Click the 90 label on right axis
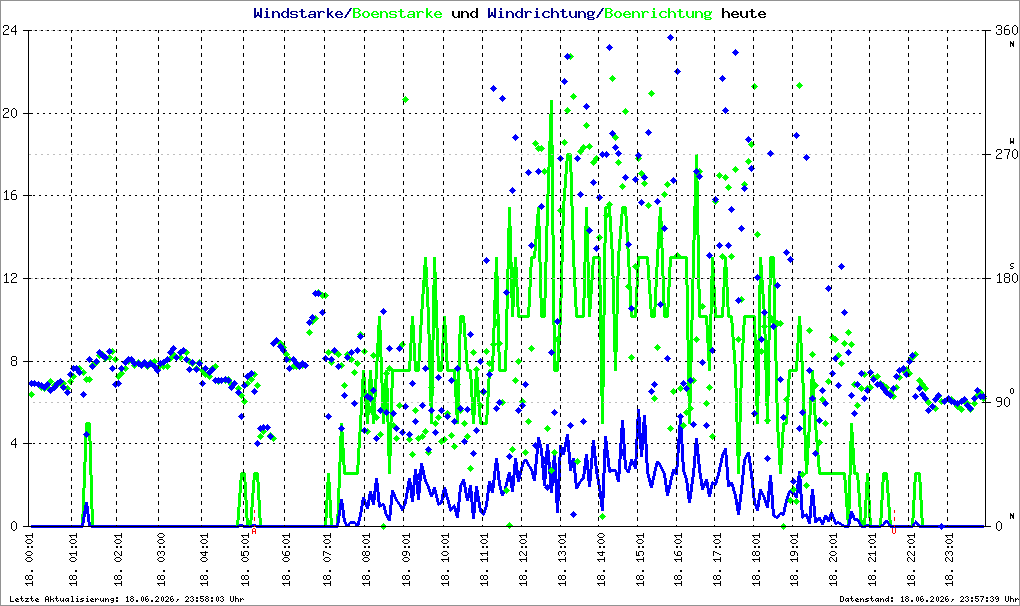This screenshot has height=606, width=1020. (1002, 402)
